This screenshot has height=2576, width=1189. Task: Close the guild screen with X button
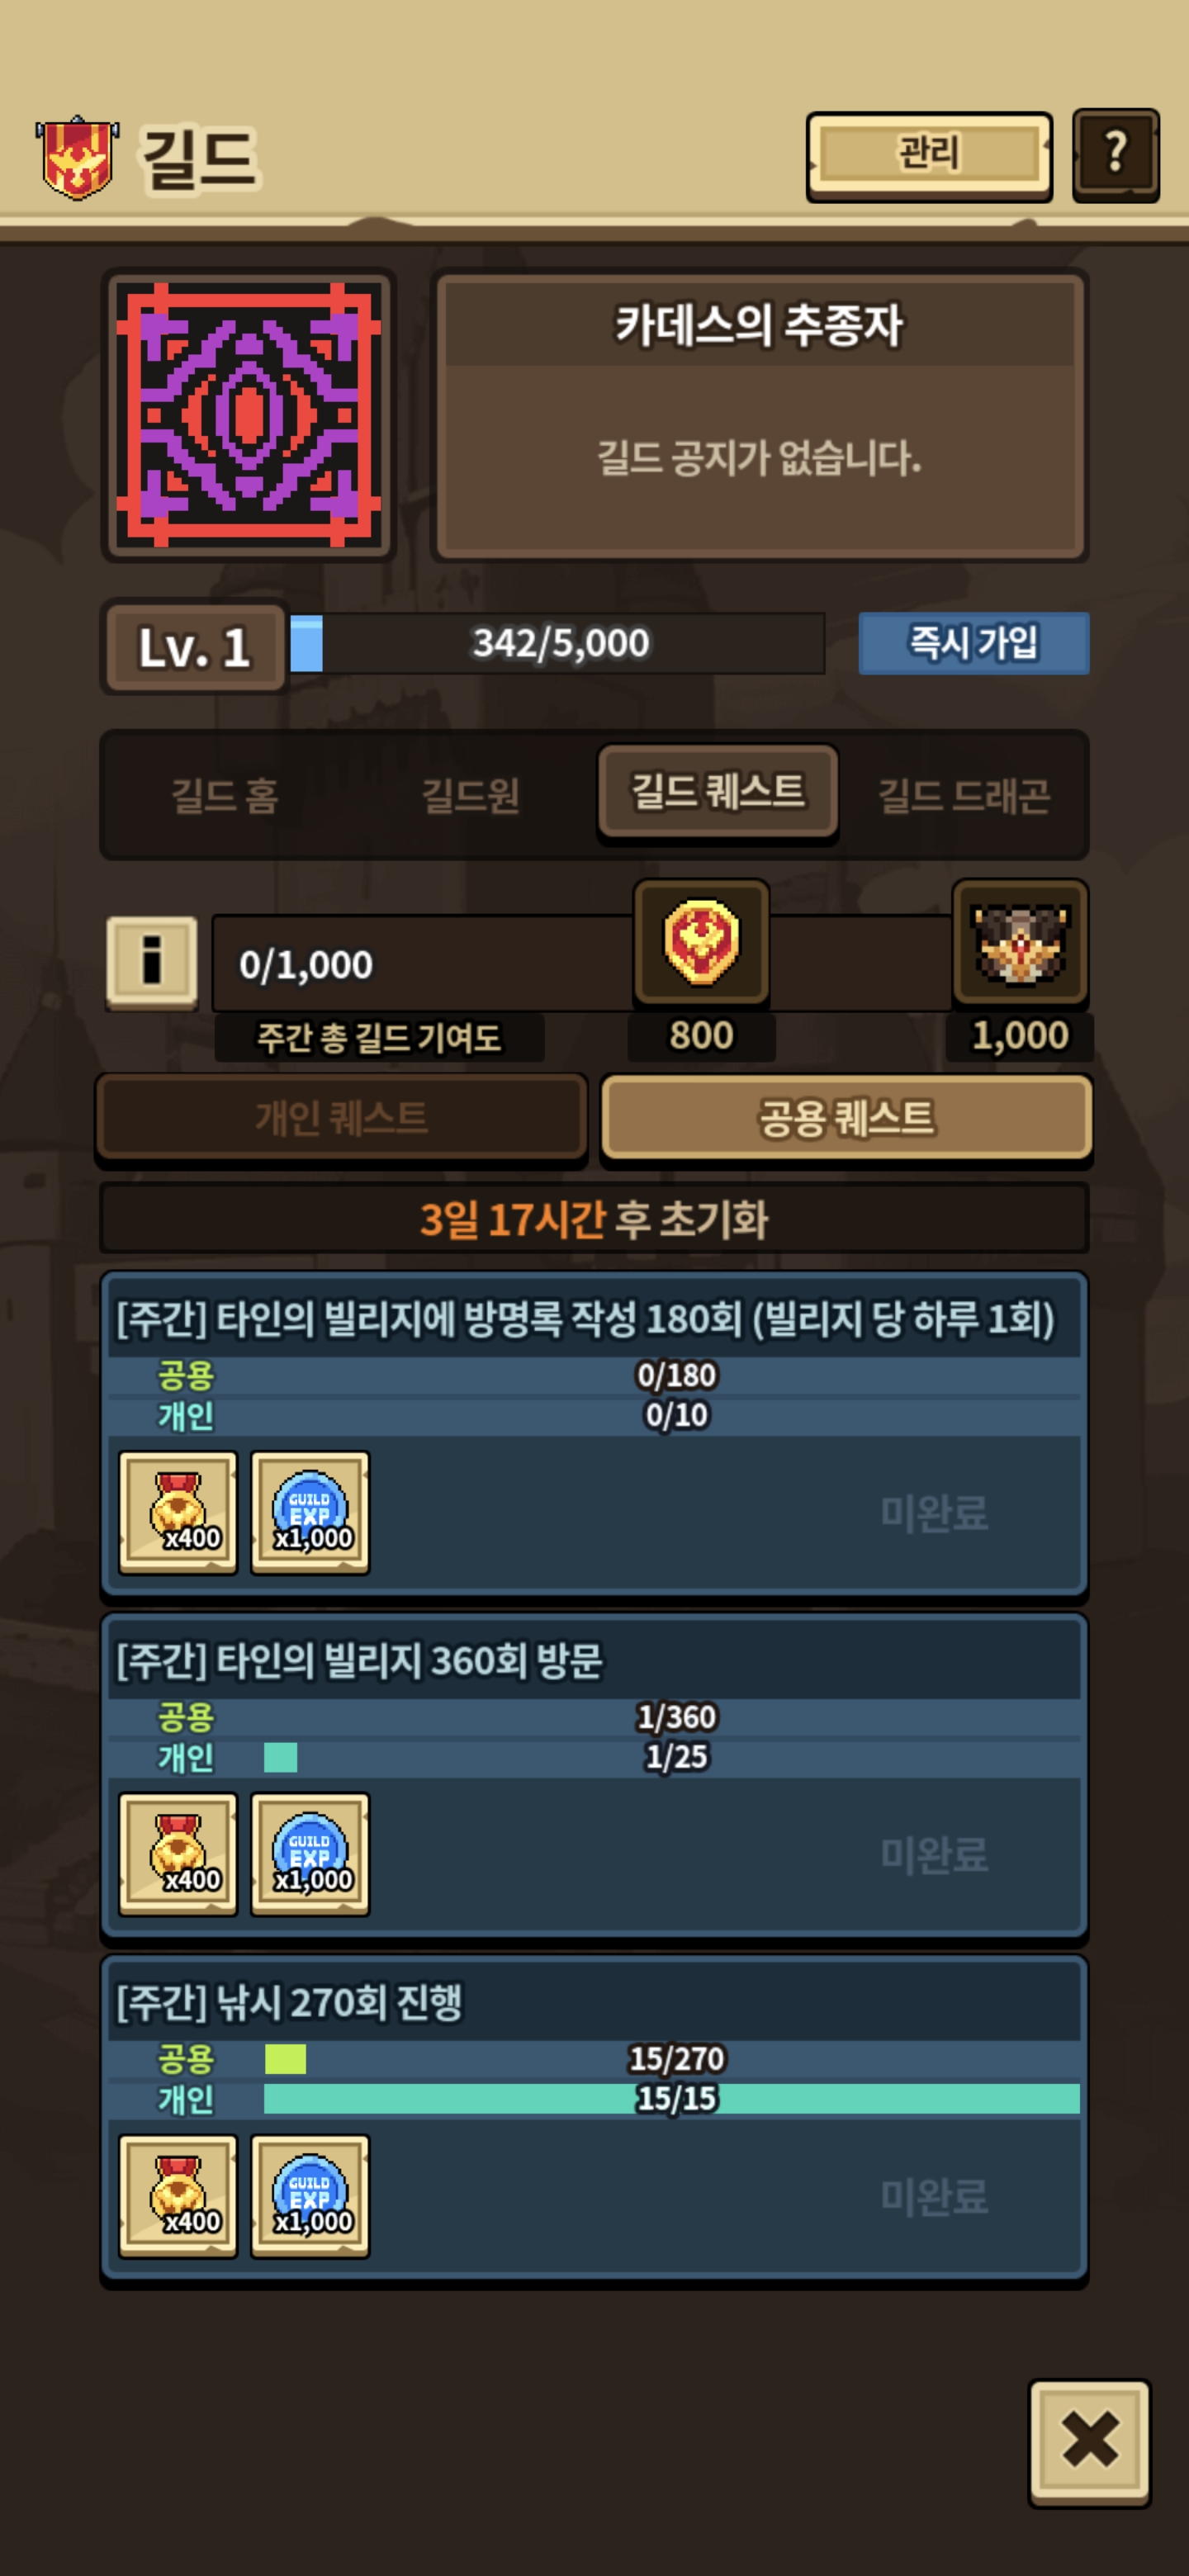click(x=1089, y=2441)
